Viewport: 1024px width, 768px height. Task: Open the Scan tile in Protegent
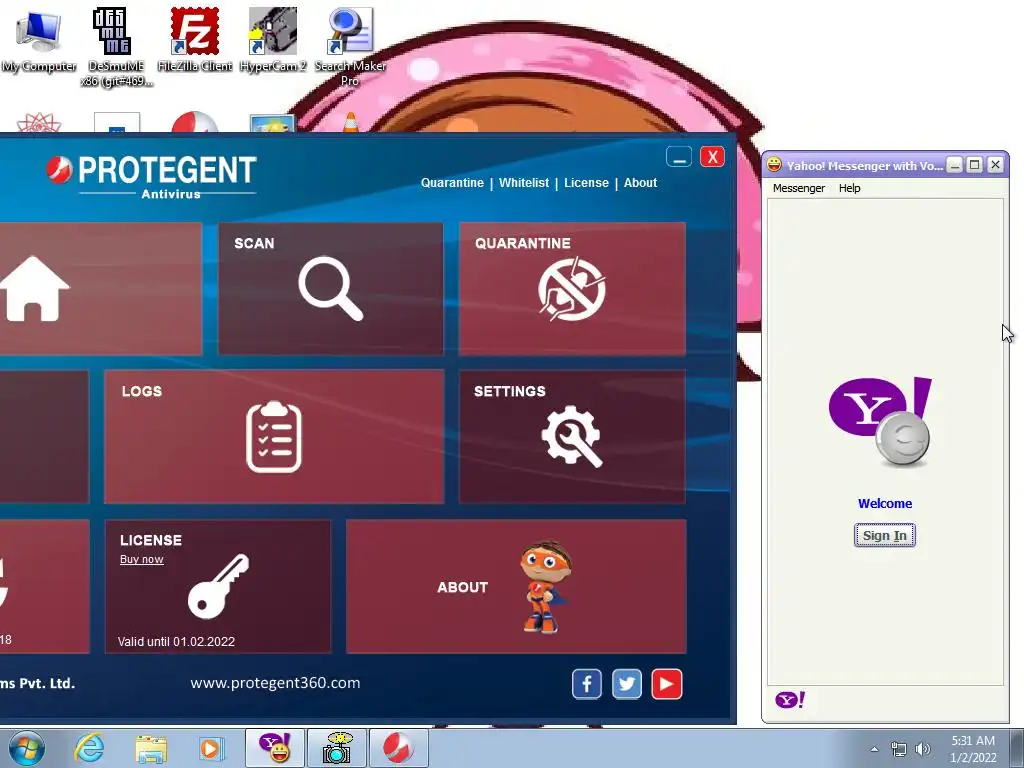pyautogui.click(x=330, y=289)
